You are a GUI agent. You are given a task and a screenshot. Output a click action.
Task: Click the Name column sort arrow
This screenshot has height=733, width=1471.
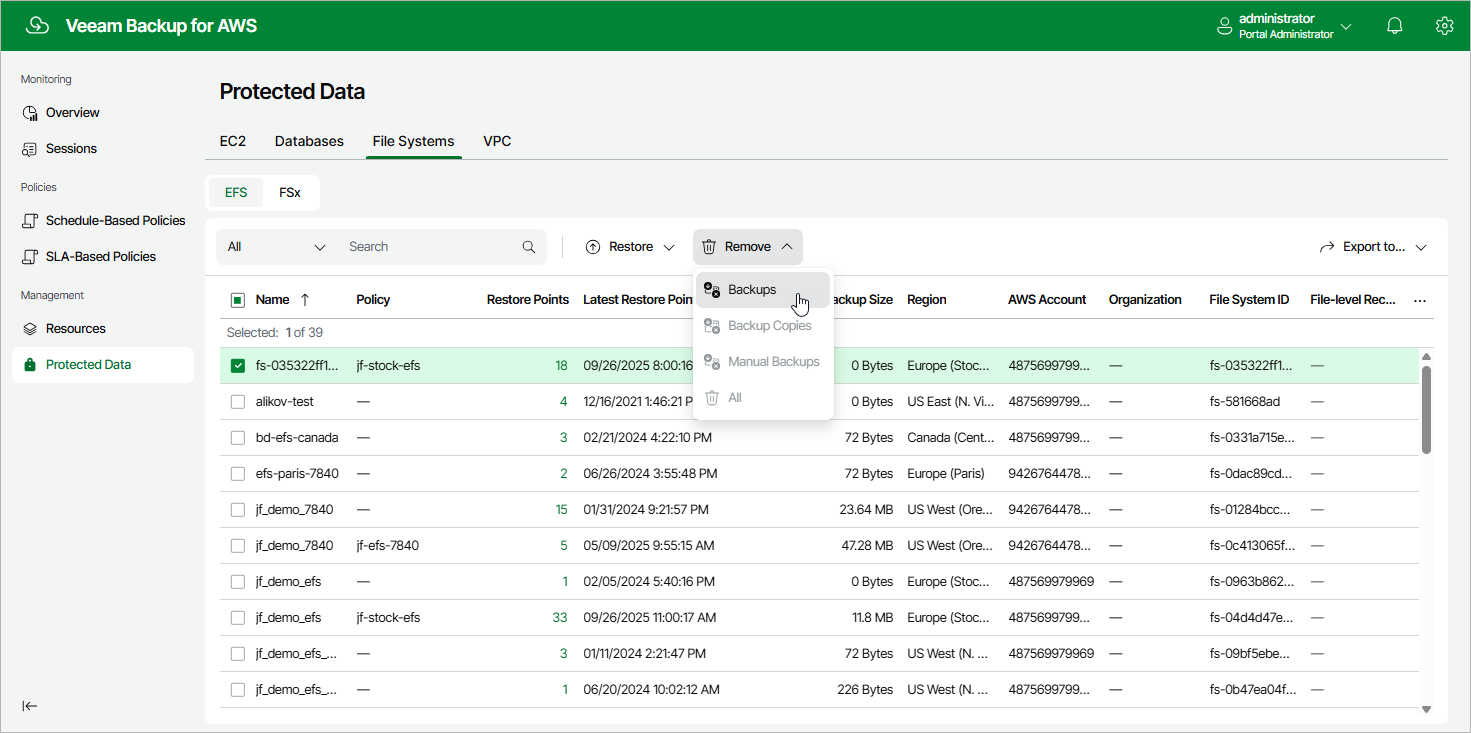305,300
